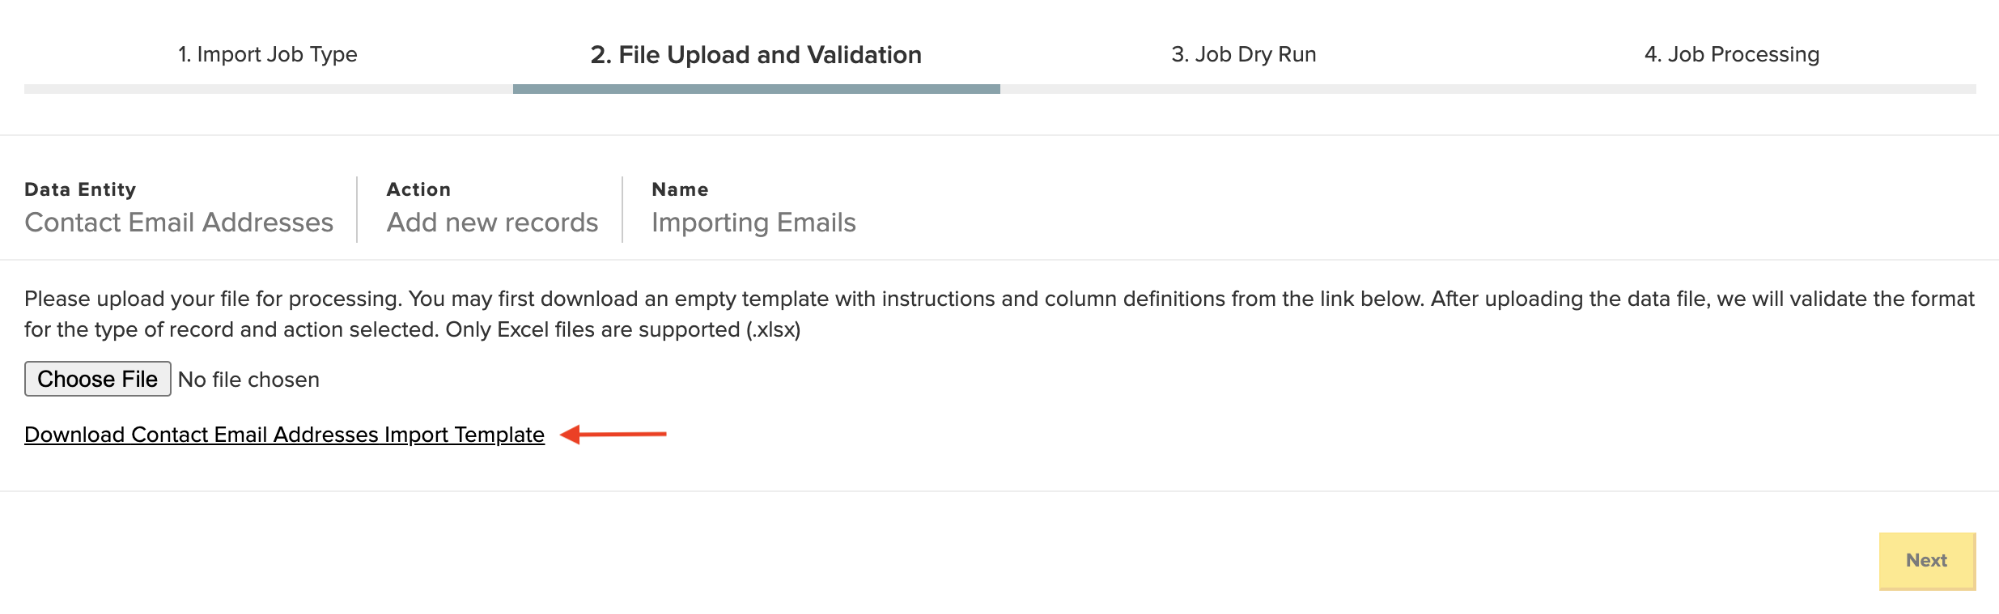Click the progress bar segment under Job Dry Run
1999x614 pixels.
tap(1244, 89)
